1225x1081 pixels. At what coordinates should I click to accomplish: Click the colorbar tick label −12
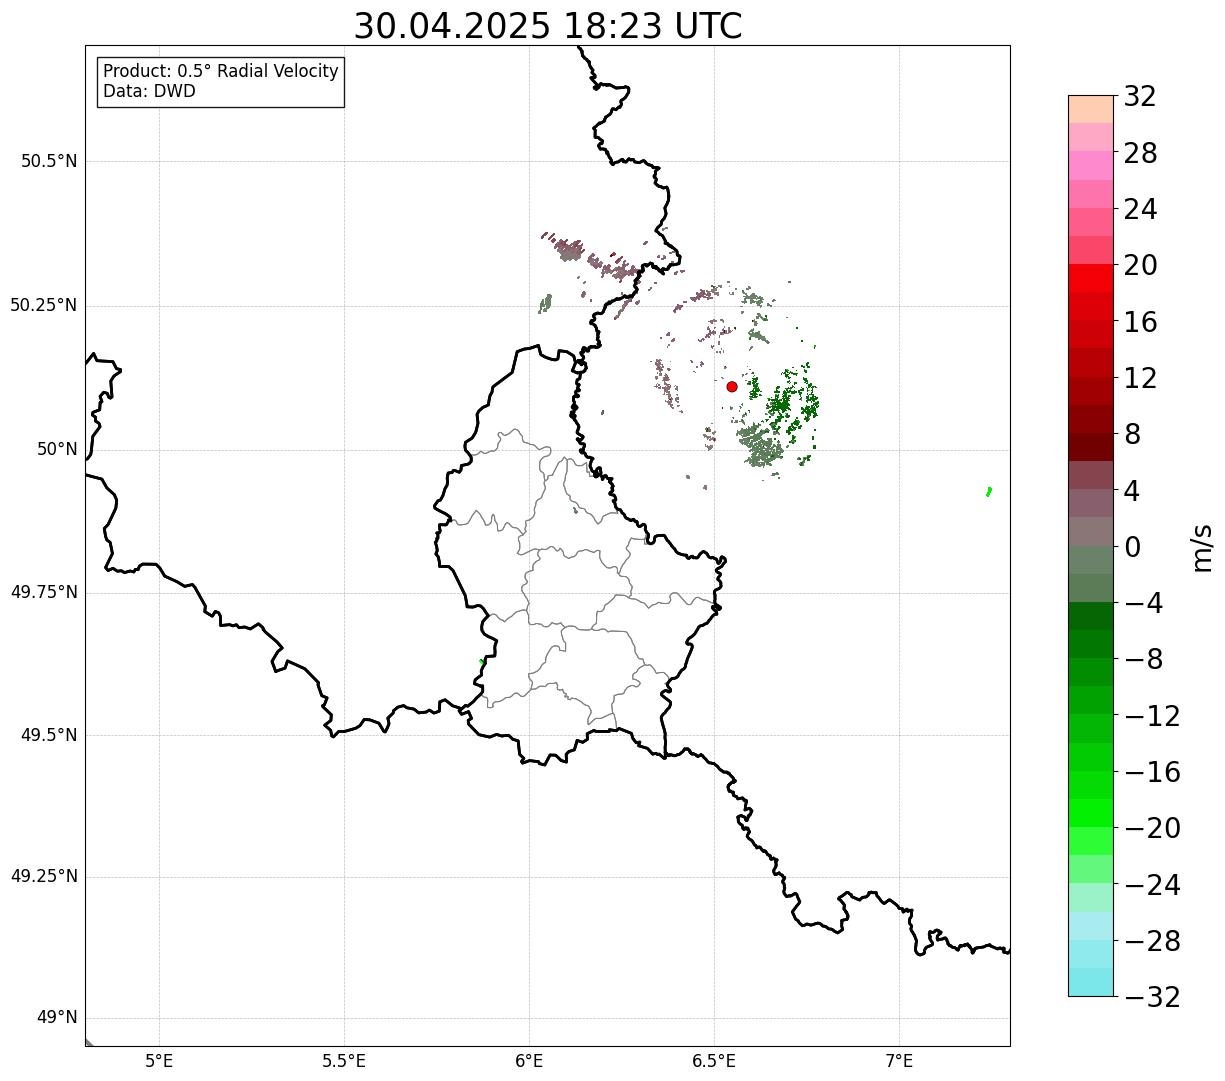tap(1152, 716)
